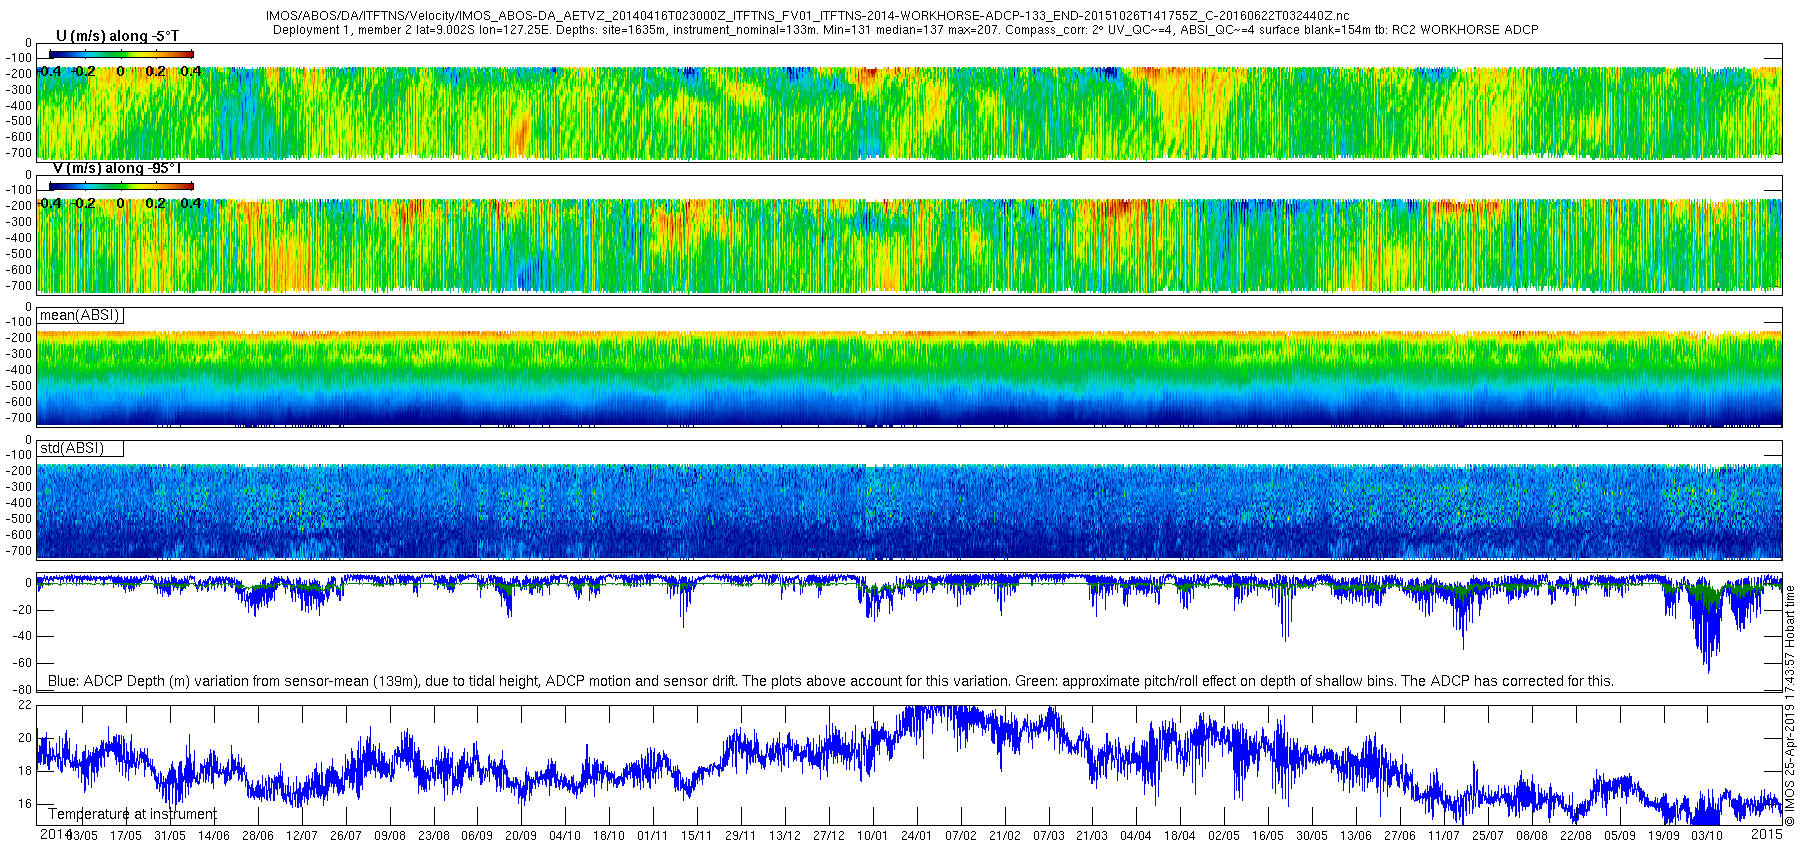Click the 'Temperature at instrument' label
The height and width of the screenshot is (850, 1800).
(132, 814)
